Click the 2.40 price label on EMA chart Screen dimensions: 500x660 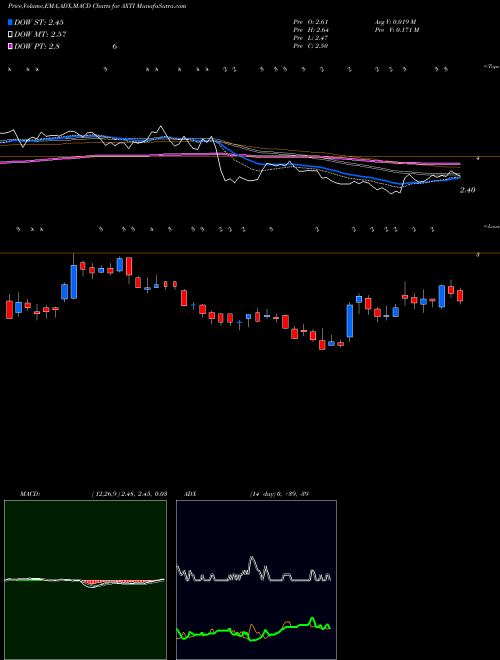tap(468, 190)
